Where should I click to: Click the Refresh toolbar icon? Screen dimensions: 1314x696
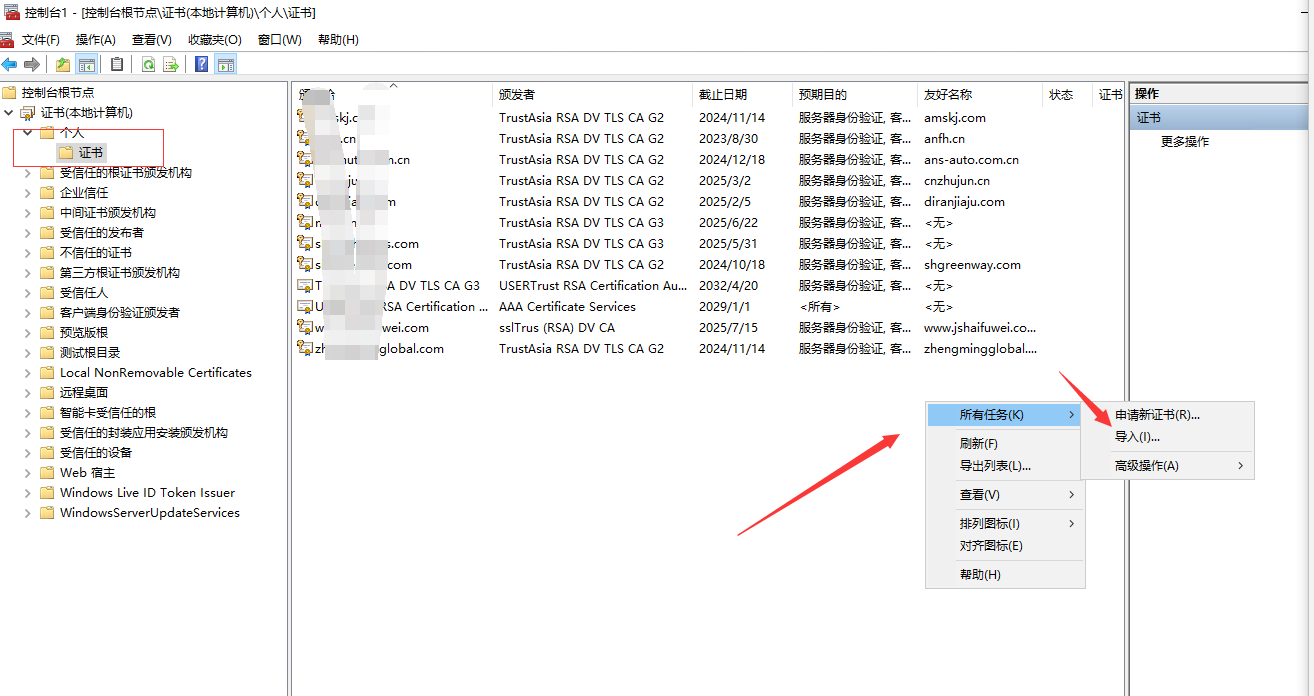[148, 65]
